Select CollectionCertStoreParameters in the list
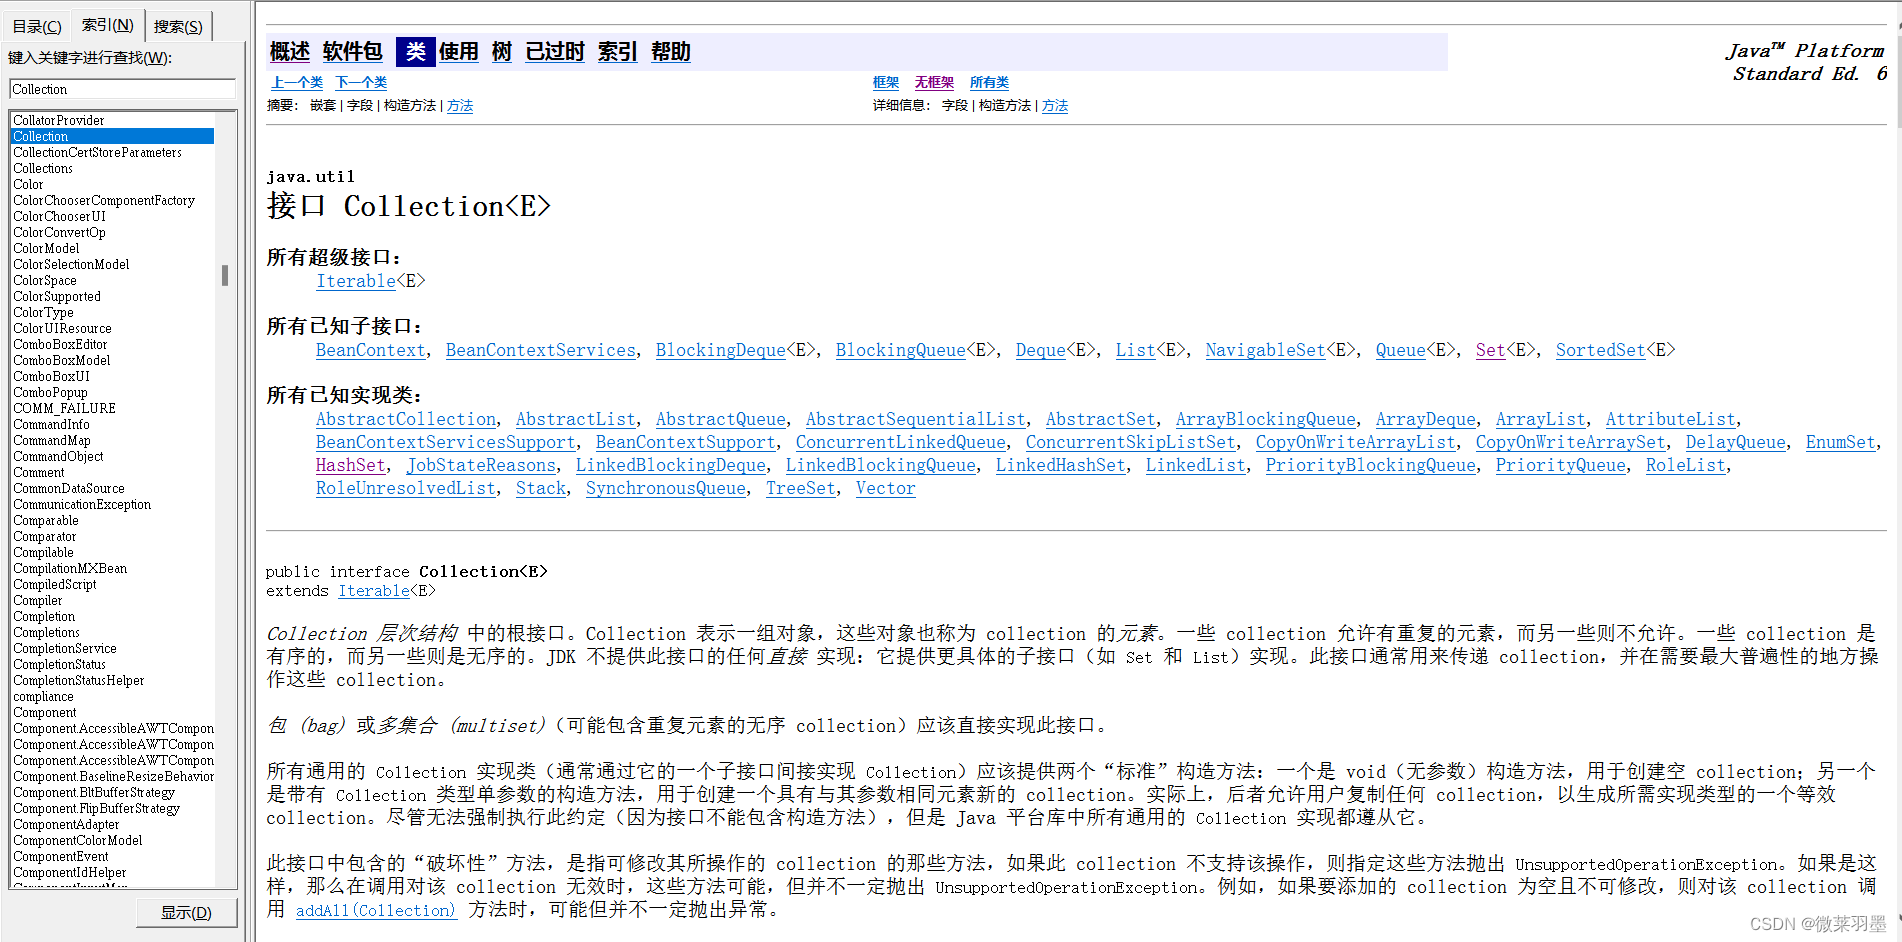This screenshot has width=1902, height=942. (97, 152)
